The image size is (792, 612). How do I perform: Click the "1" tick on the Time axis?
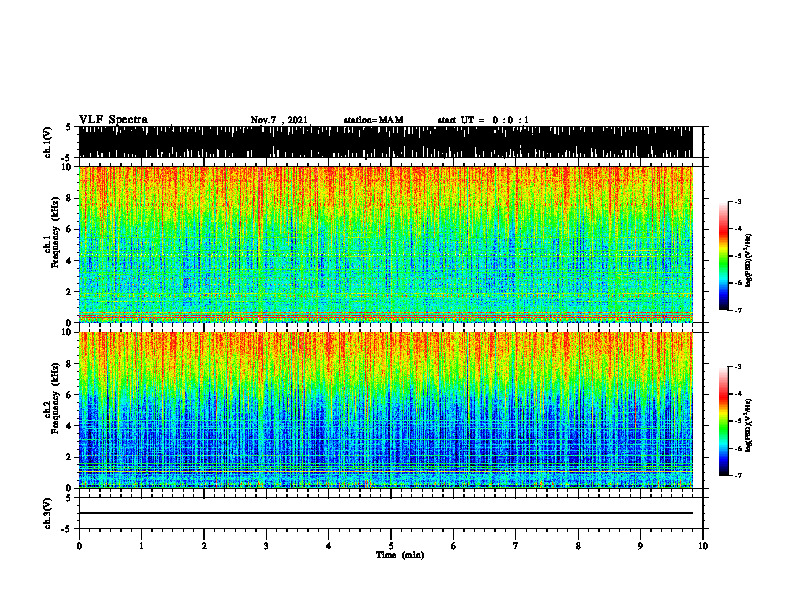coord(141,546)
